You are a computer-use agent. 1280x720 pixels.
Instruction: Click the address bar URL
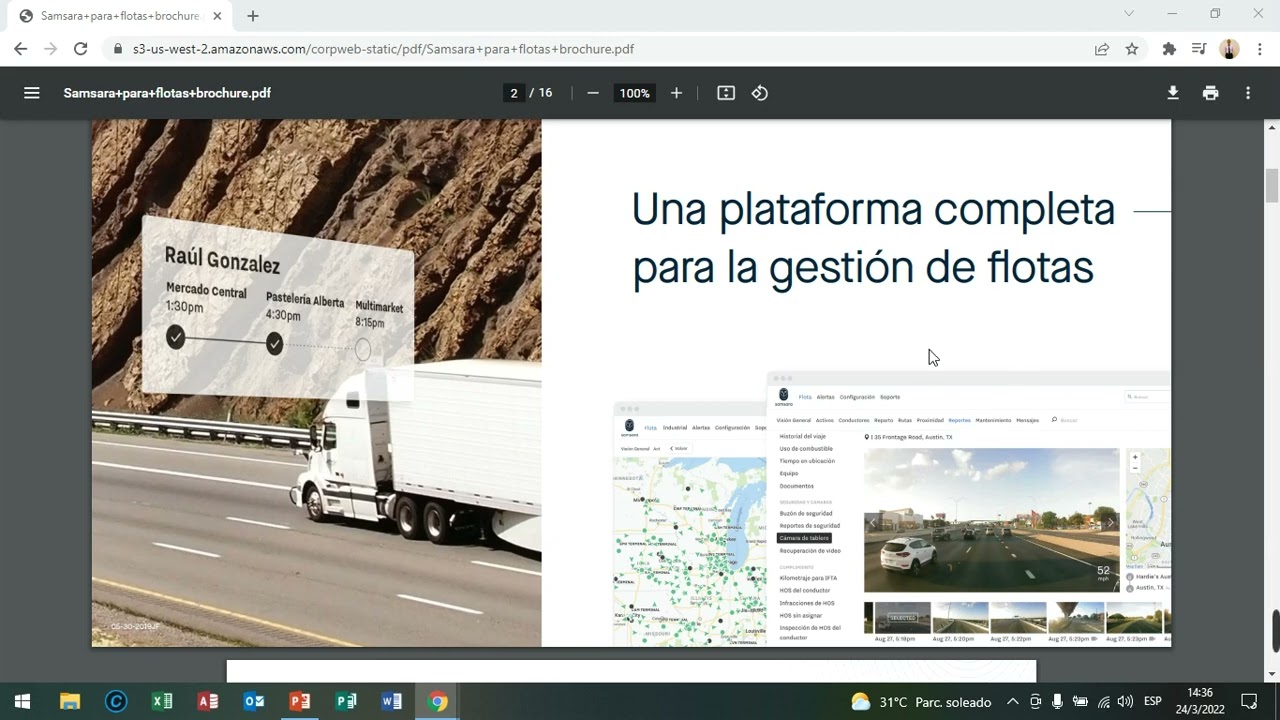point(383,49)
